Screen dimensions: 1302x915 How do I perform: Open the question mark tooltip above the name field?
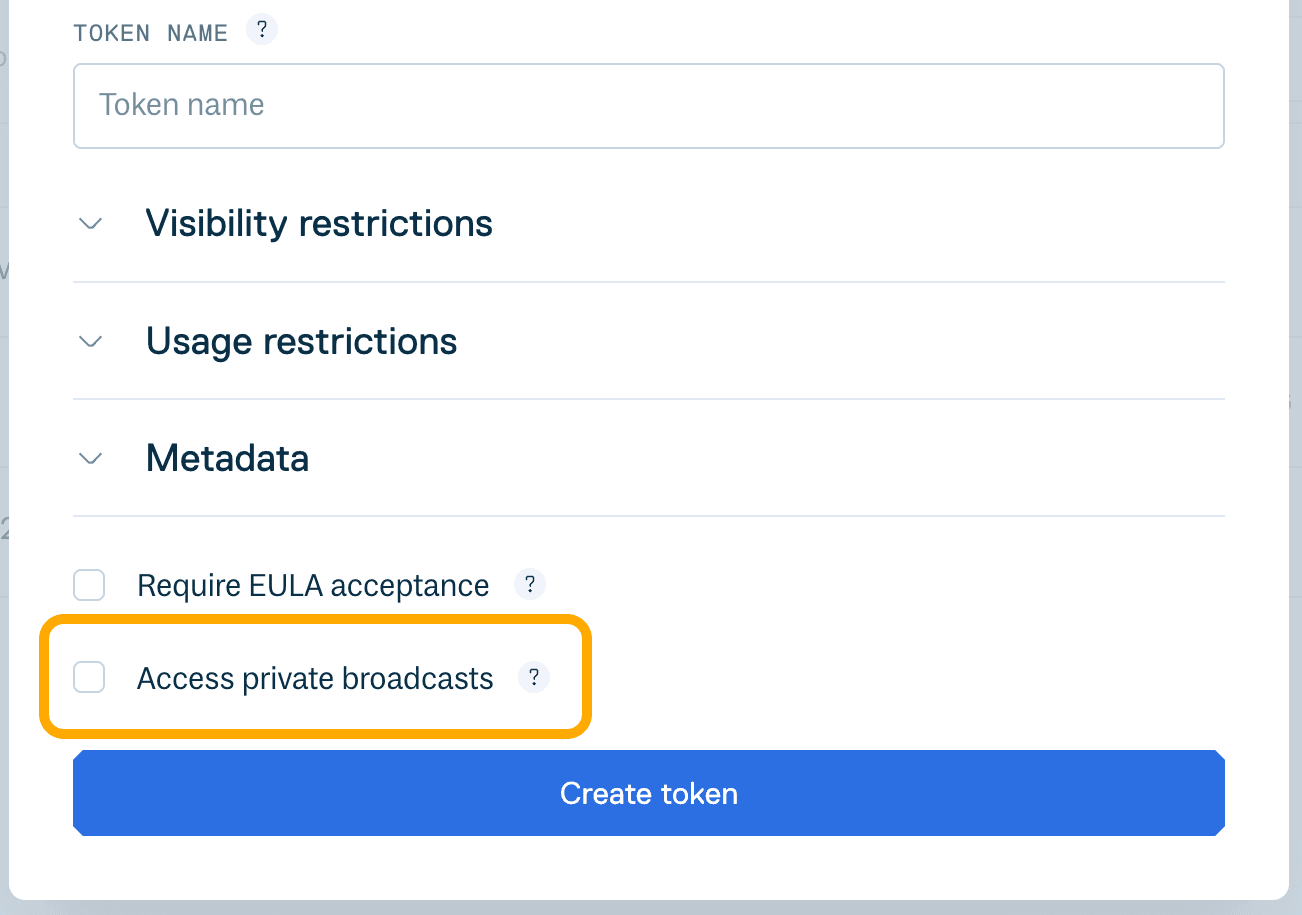[x=262, y=30]
